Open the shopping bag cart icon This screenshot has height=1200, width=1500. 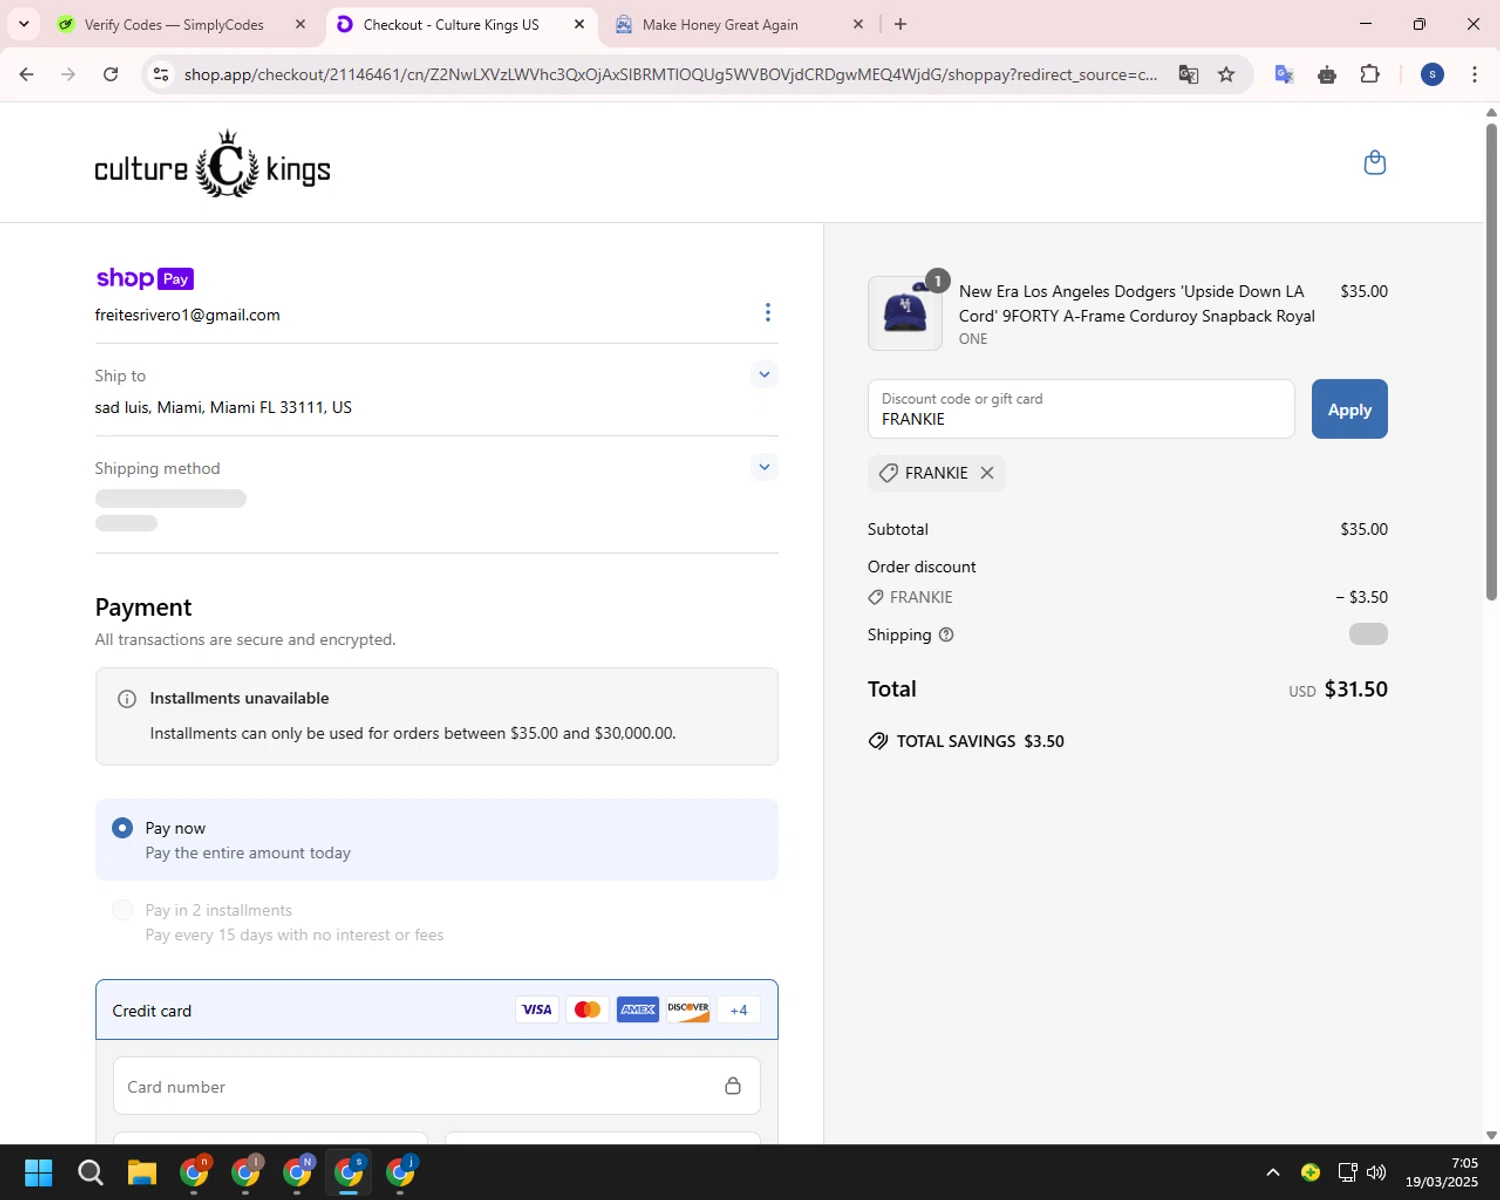pos(1375,162)
